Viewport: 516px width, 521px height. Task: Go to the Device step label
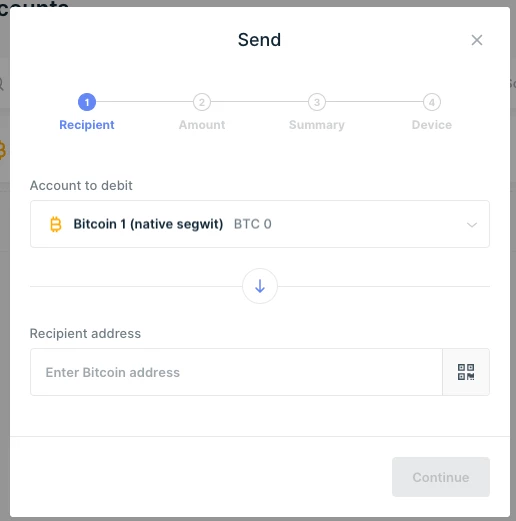coord(432,125)
